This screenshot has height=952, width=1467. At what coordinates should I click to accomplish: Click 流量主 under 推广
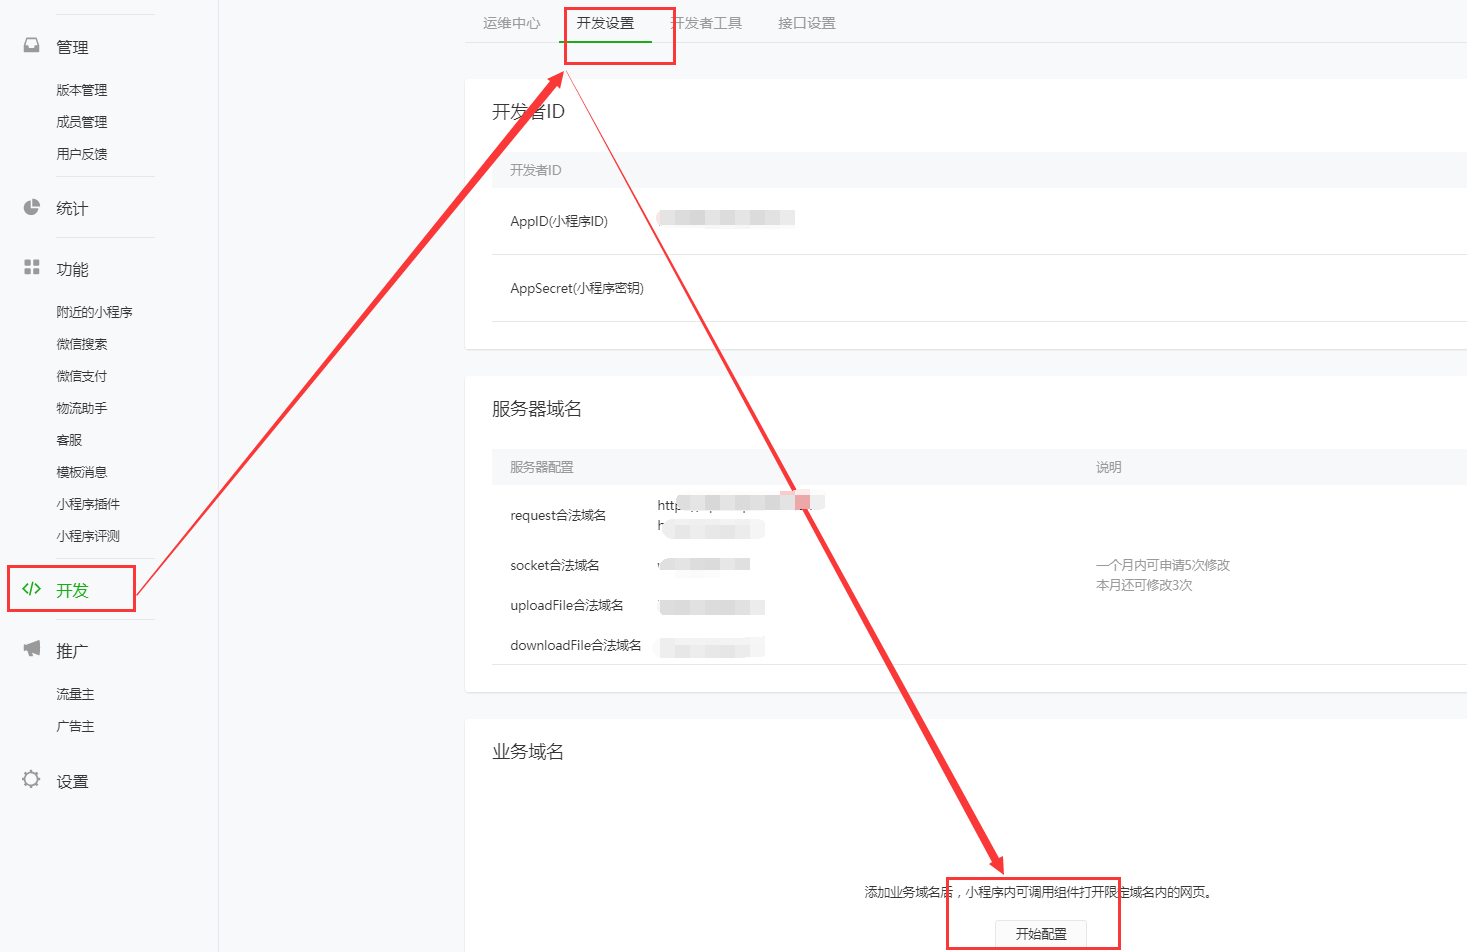[75, 694]
